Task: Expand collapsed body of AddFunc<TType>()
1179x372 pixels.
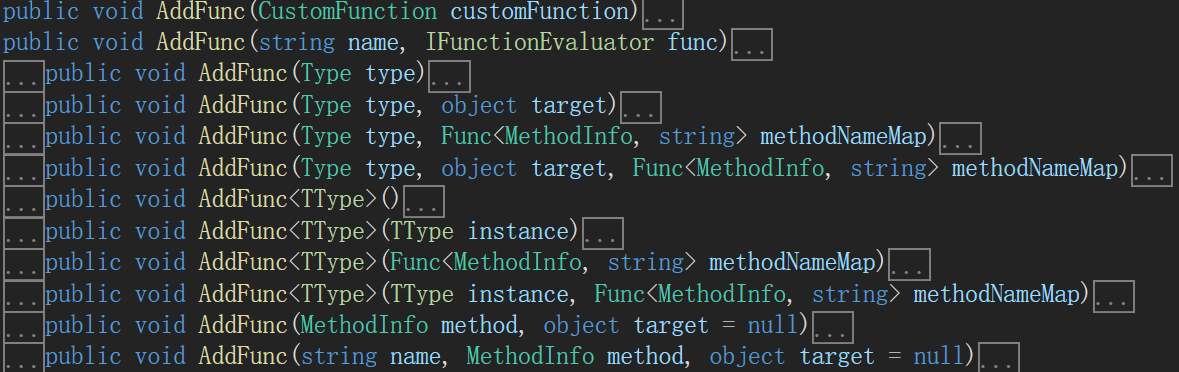Action: 424,201
